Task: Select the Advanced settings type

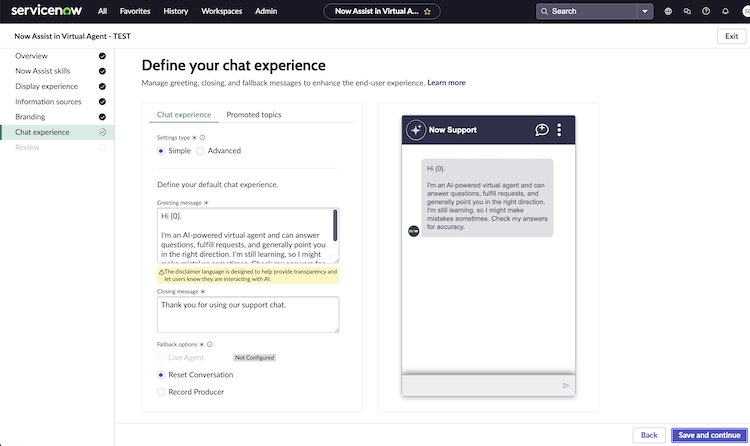Action: [200, 151]
